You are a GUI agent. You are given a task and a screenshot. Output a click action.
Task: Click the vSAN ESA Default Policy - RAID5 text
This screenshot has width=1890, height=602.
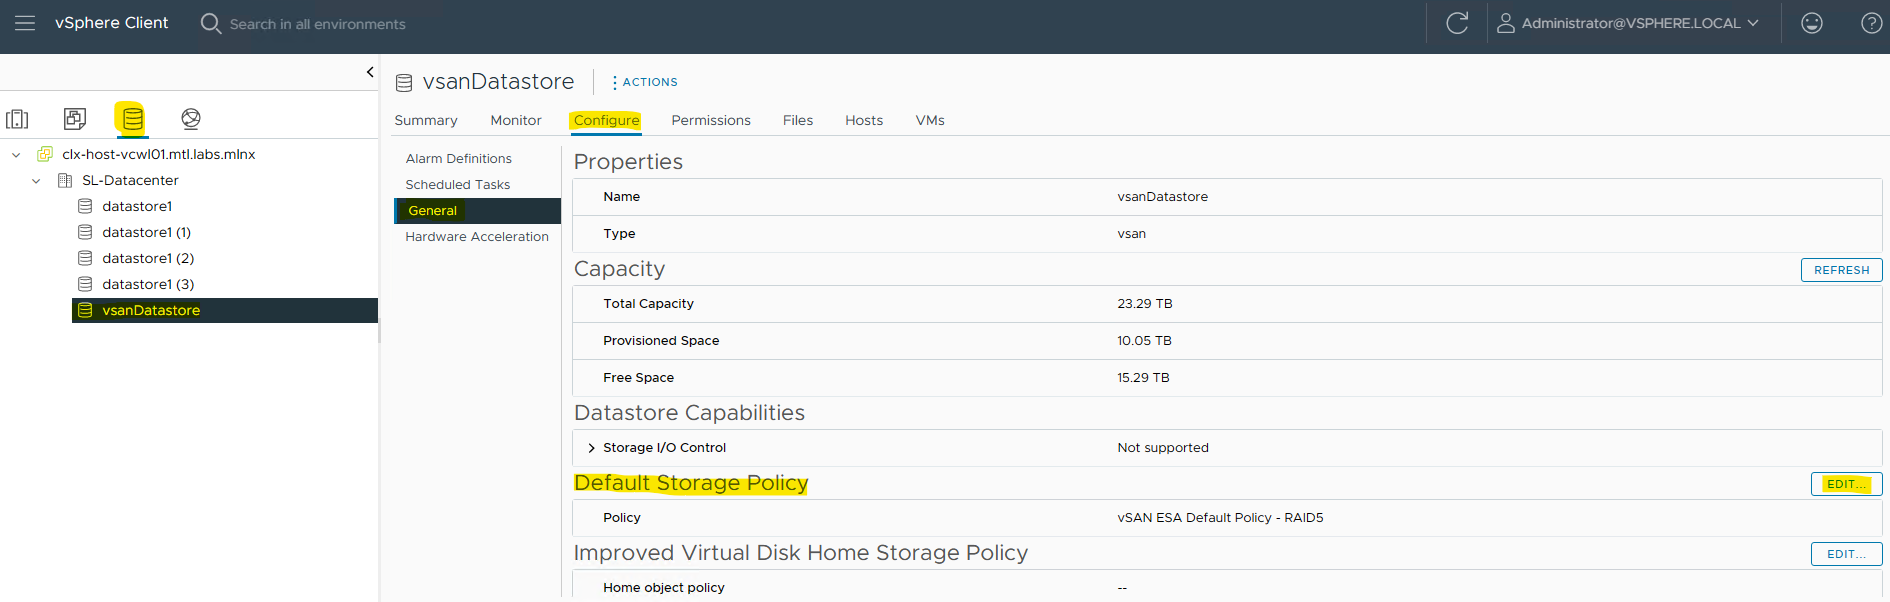[1220, 518]
